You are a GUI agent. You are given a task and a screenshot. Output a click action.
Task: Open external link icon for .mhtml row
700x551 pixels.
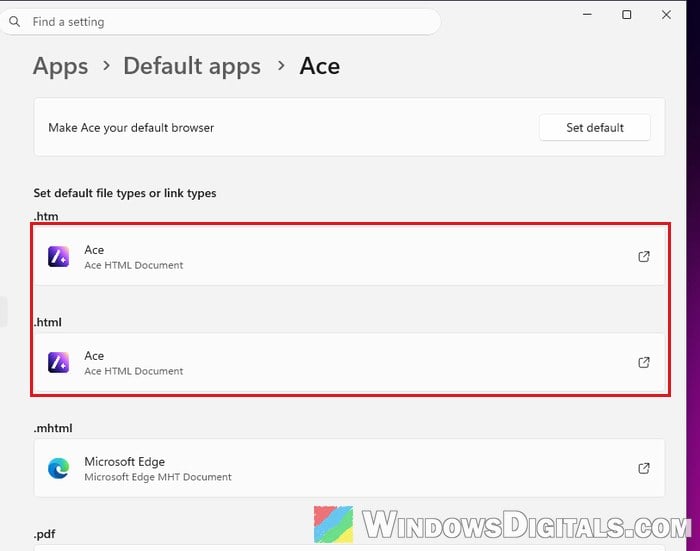point(644,468)
